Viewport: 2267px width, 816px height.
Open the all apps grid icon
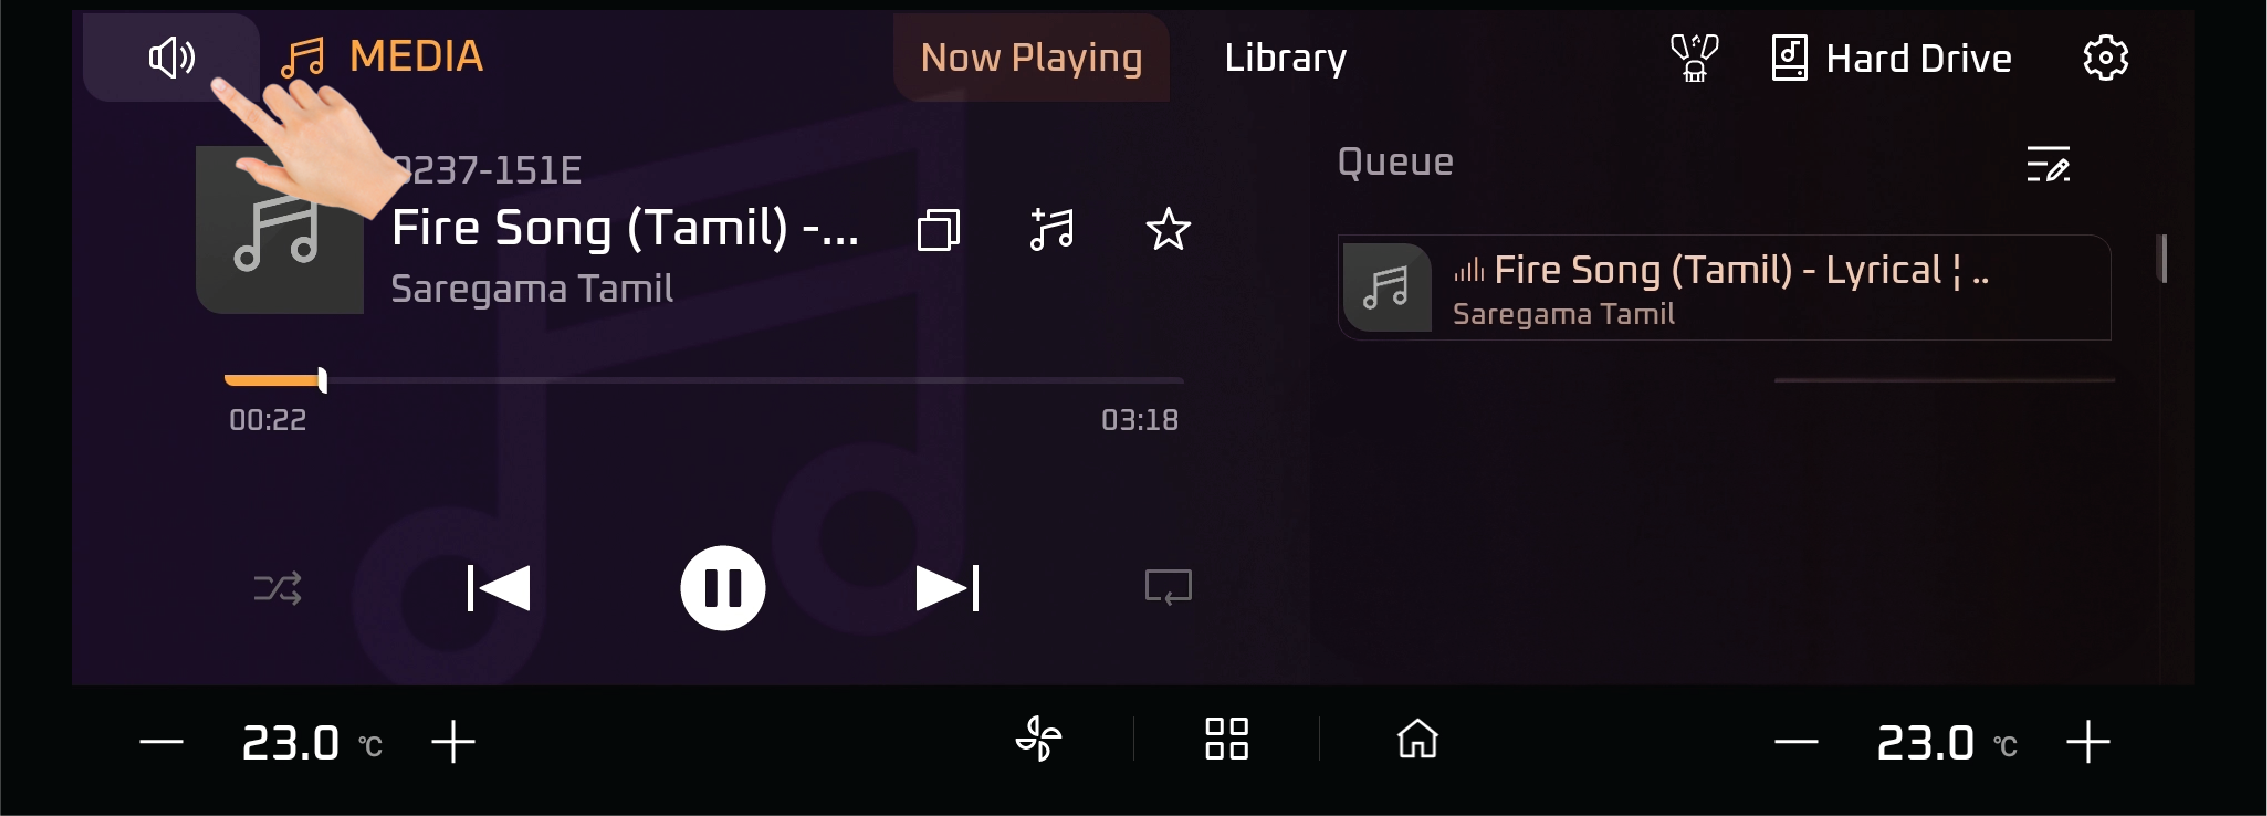click(x=1226, y=740)
